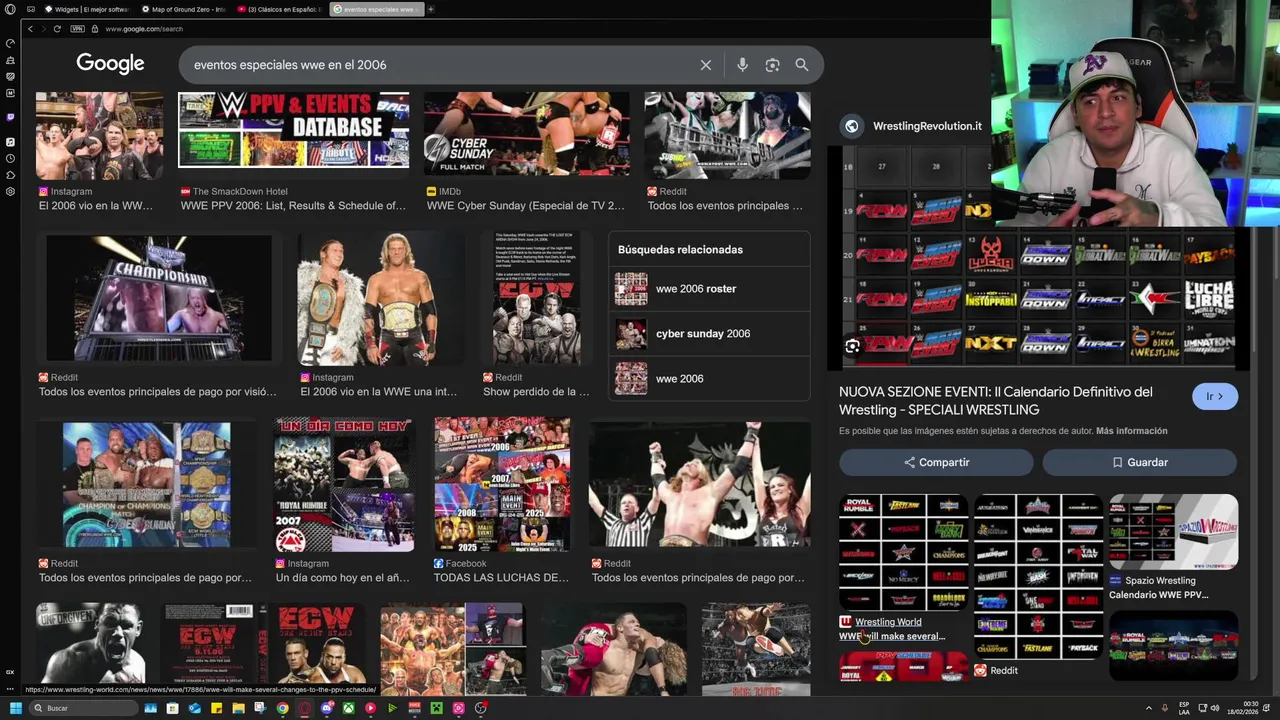Click the globe icon beside WrestlingRevolution.it
The image size is (1280, 720).
(851, 126)
